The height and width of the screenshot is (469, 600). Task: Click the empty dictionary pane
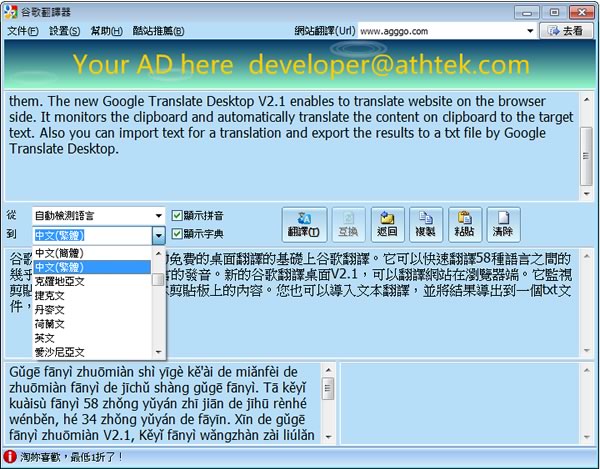point(460,404)
